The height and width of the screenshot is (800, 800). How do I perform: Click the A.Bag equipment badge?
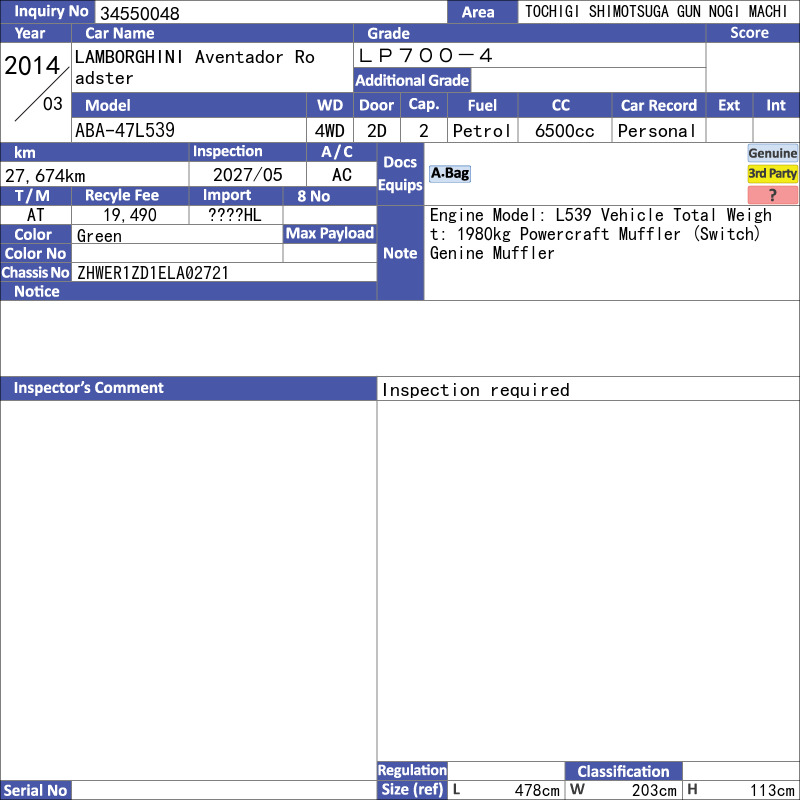point(449,173)
